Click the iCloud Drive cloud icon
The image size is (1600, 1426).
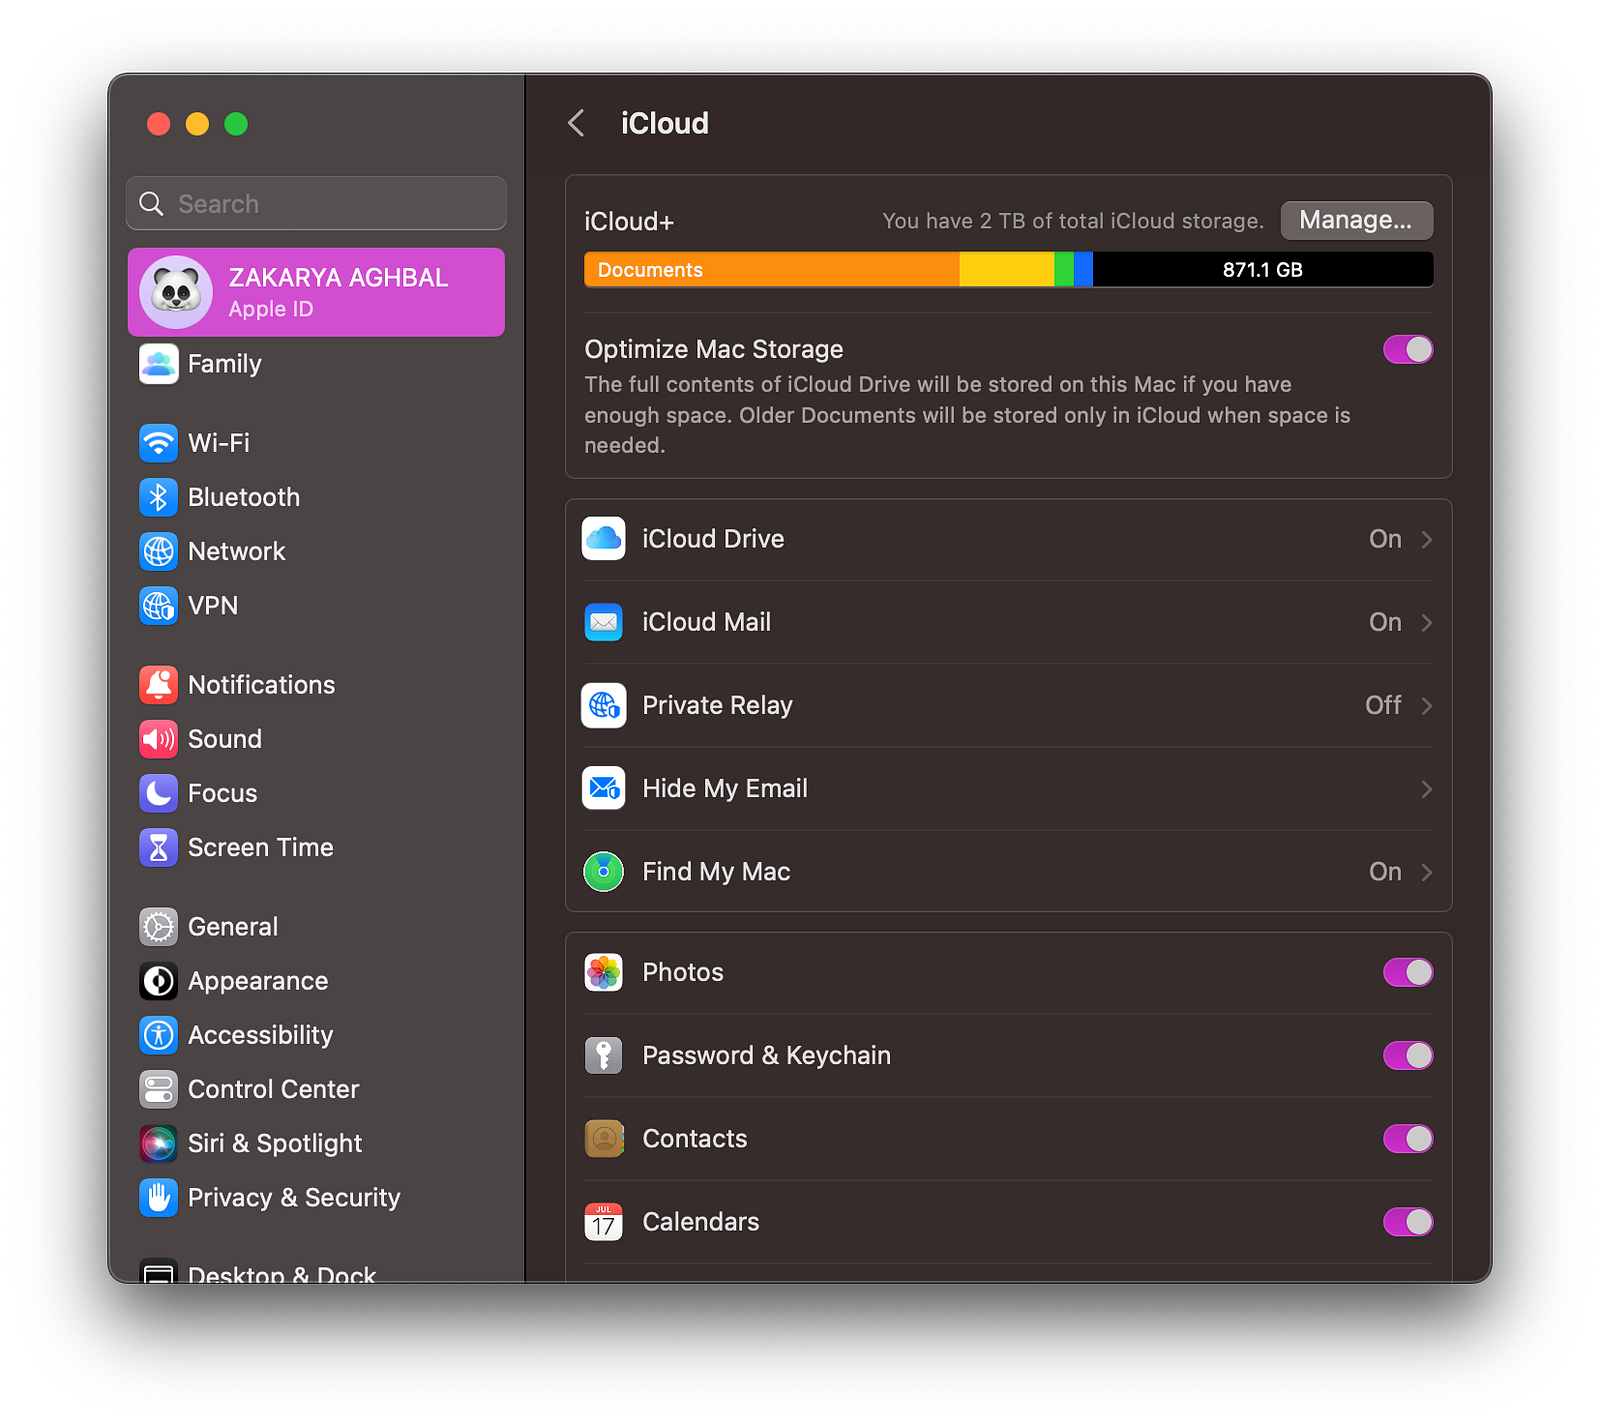point(604,539)
